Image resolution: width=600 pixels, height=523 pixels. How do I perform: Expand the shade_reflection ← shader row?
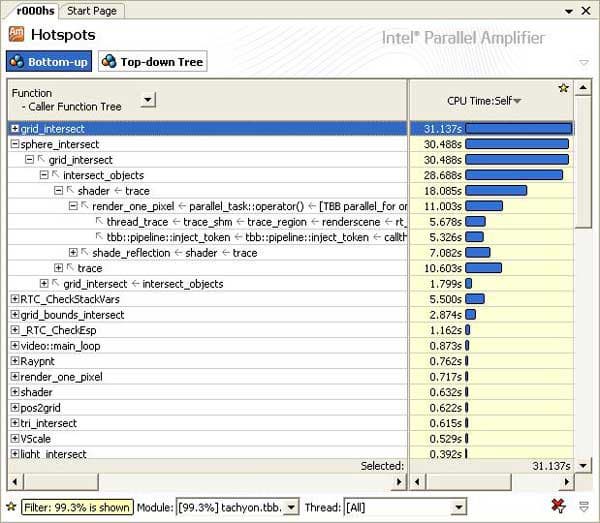(73, 253)
